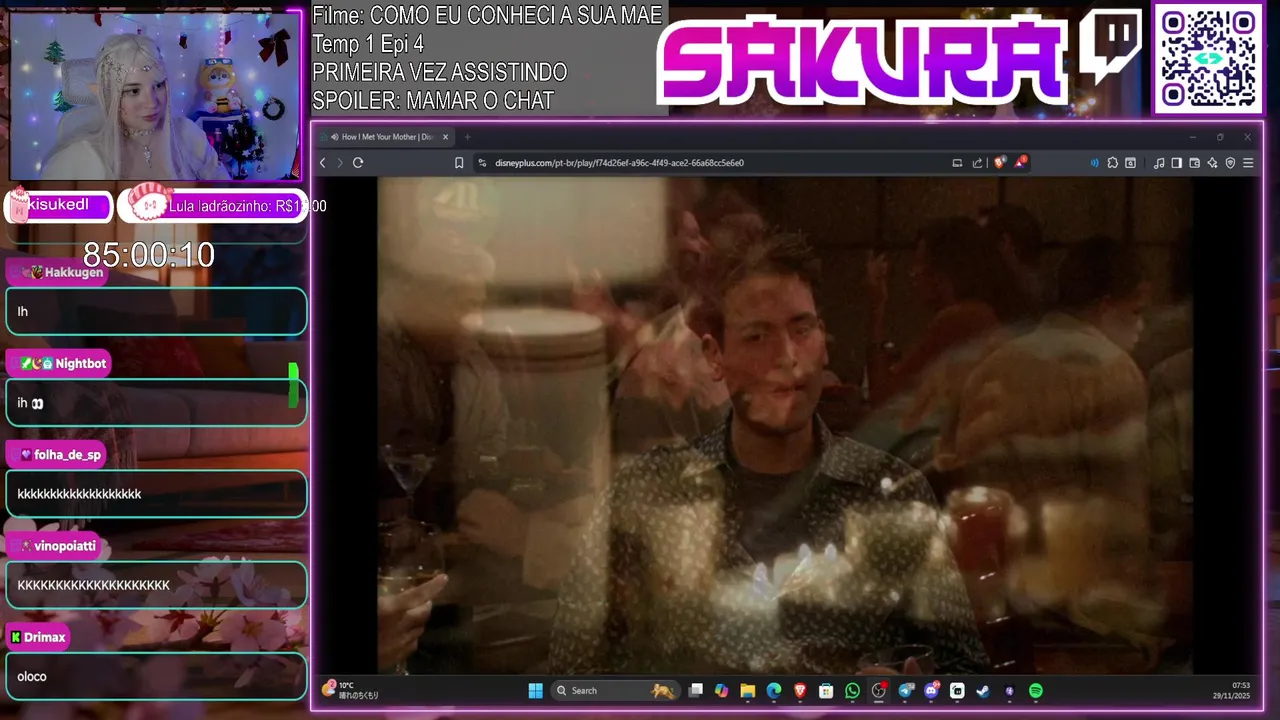Open the Brave VPN shield icon
The width and height of the screenshot is (1280, 720).
coord(1230,163)
